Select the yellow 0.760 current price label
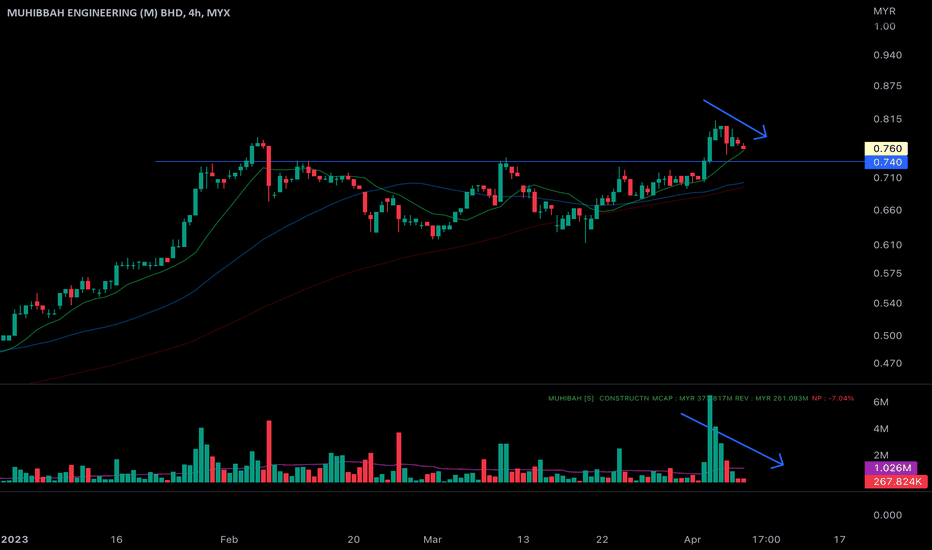The height and width of the screenshot is (550, 932). 886,149
